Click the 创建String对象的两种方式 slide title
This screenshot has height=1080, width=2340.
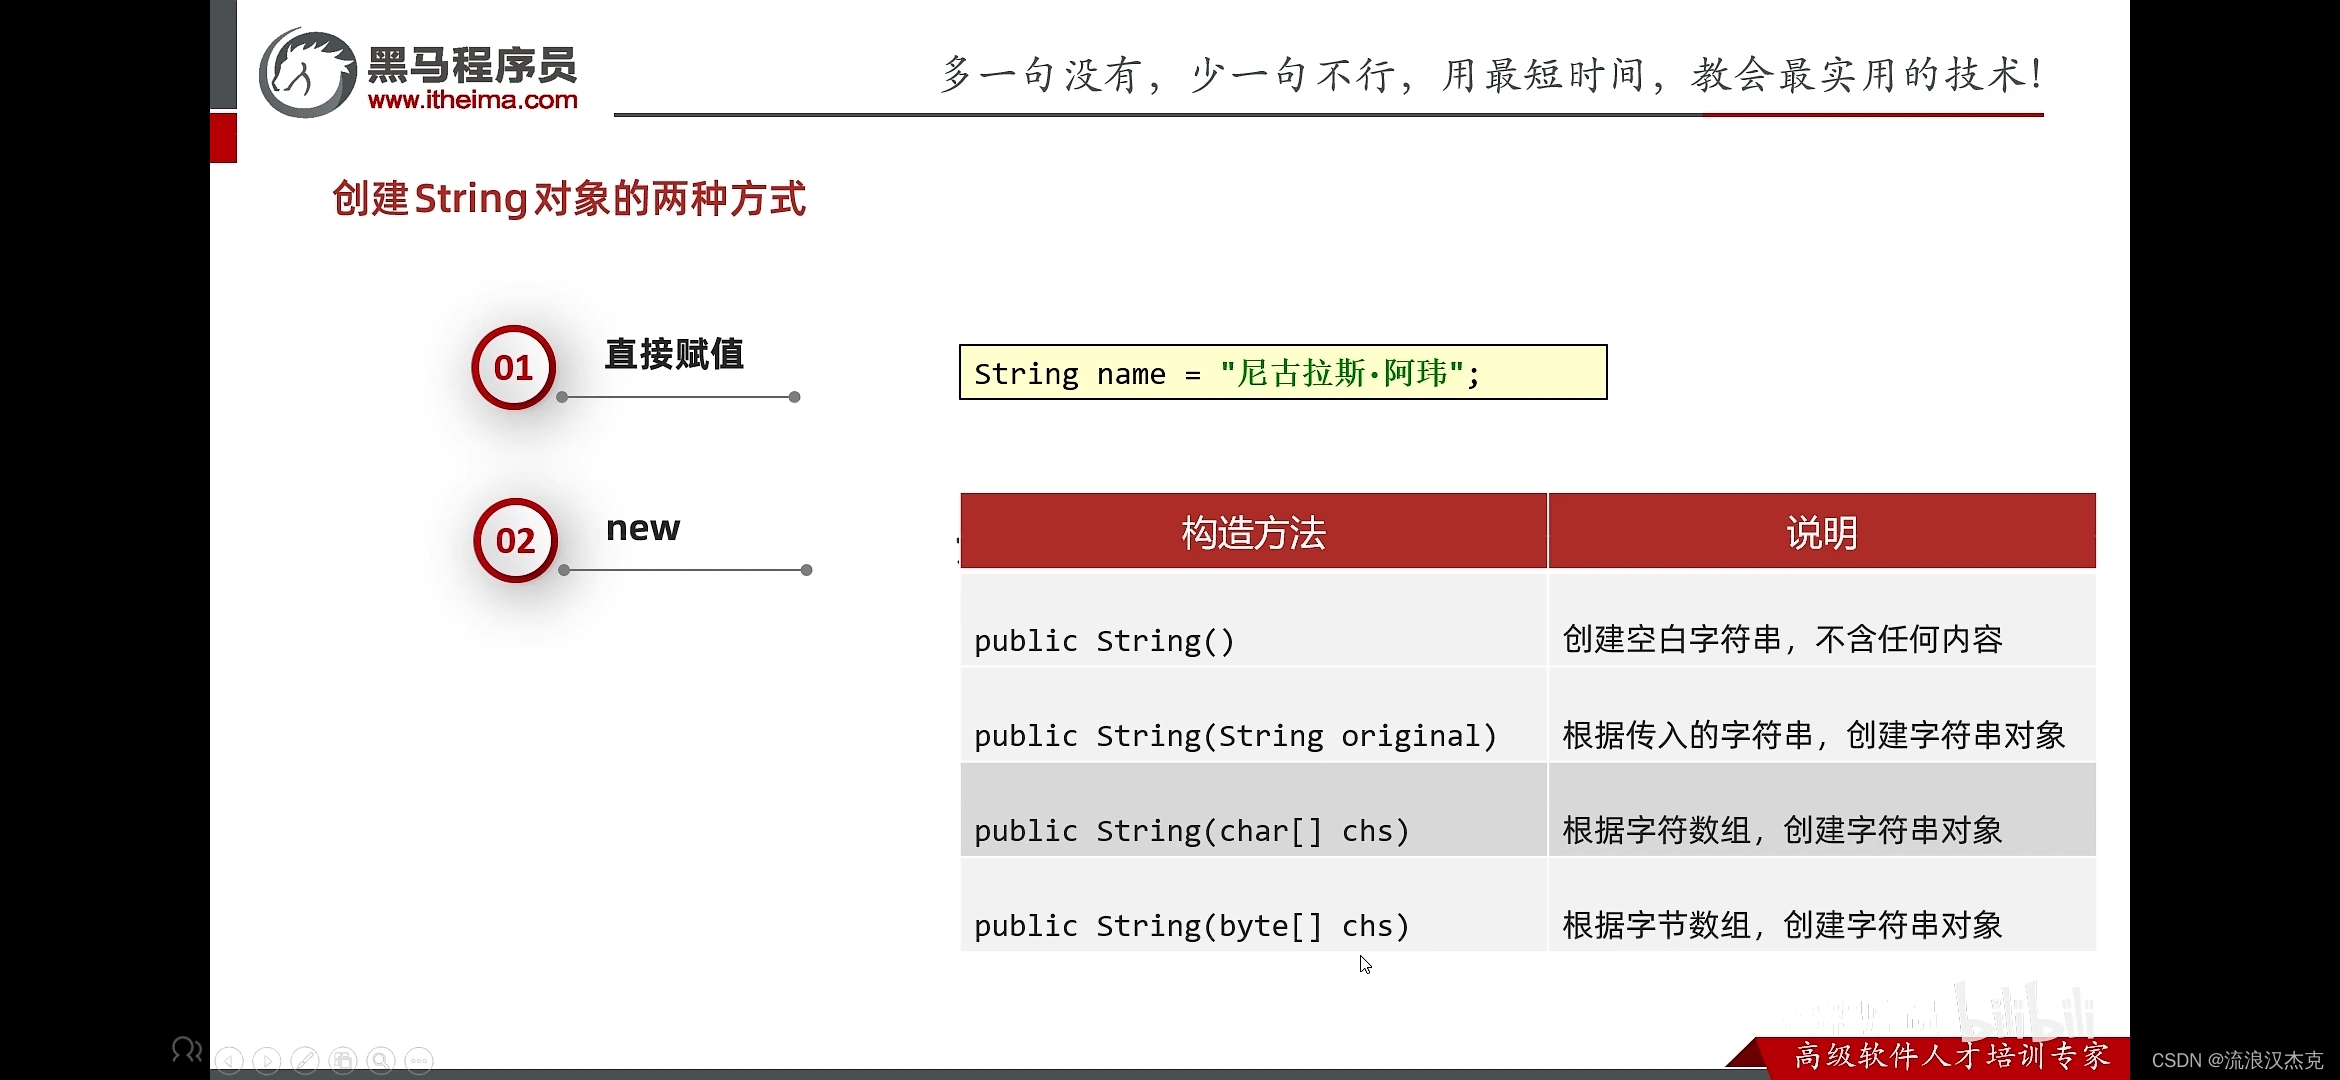pyautogui.click(x=568, y=198)
